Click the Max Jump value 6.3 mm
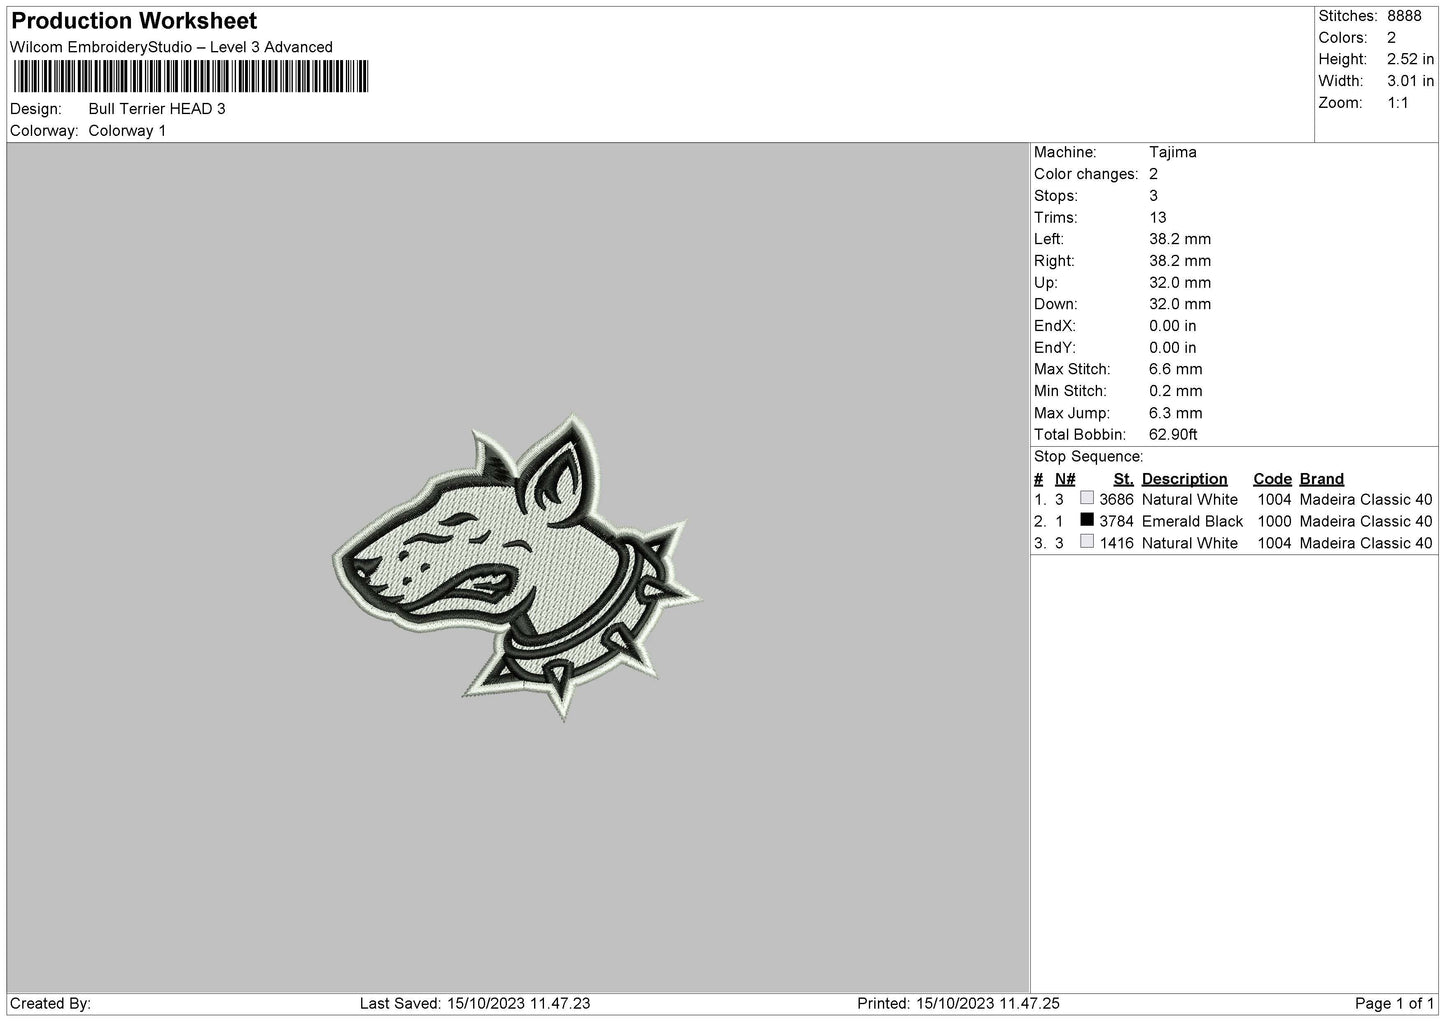 point(1176,414)
